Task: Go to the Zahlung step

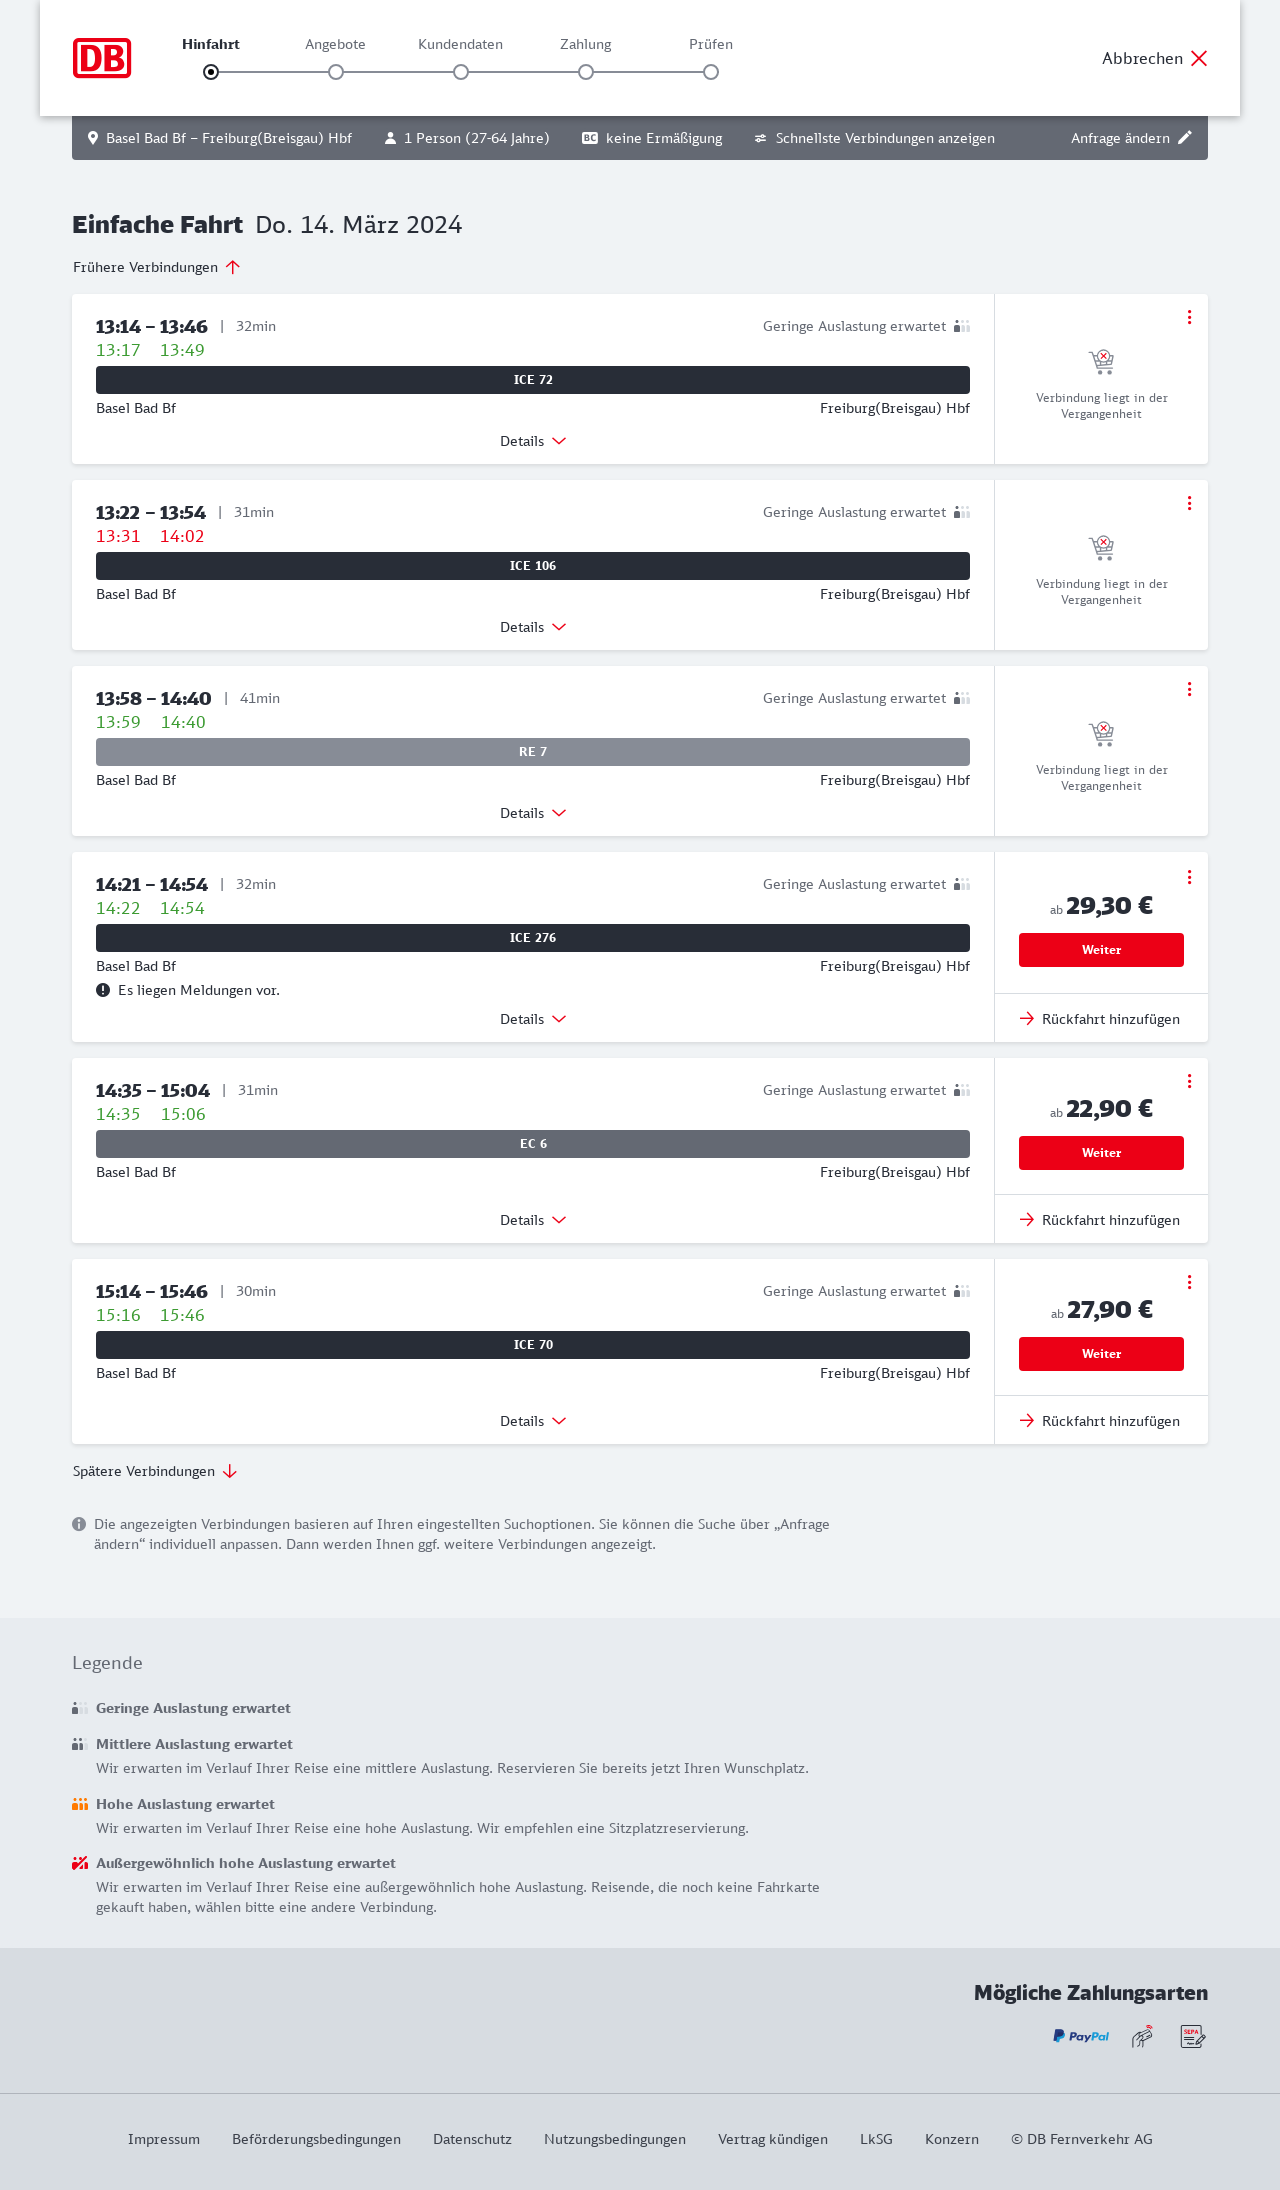Action: (x=586, y=72)
